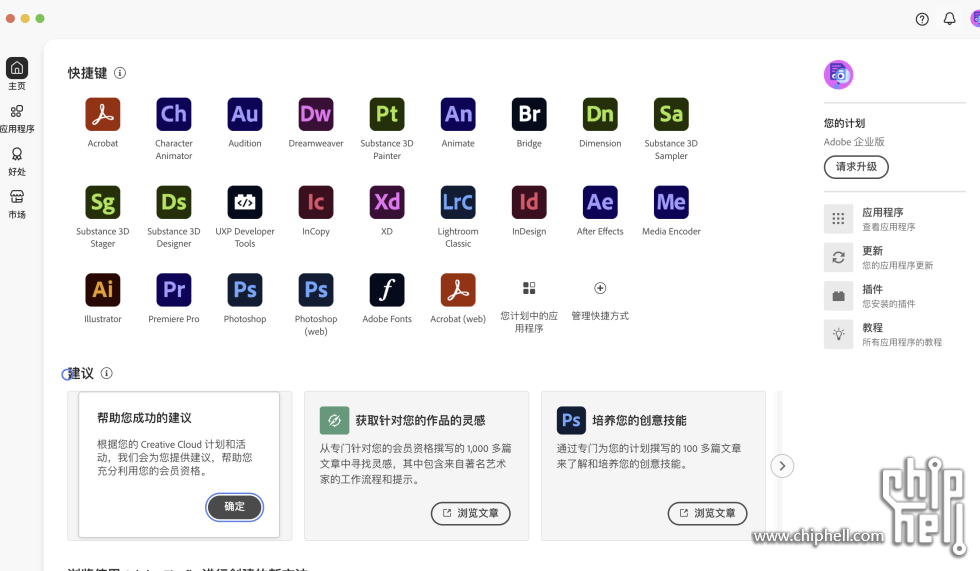
Task: Click the Ps icon on 培养您的创意技能 card
Action: click(x=571, y=420)
